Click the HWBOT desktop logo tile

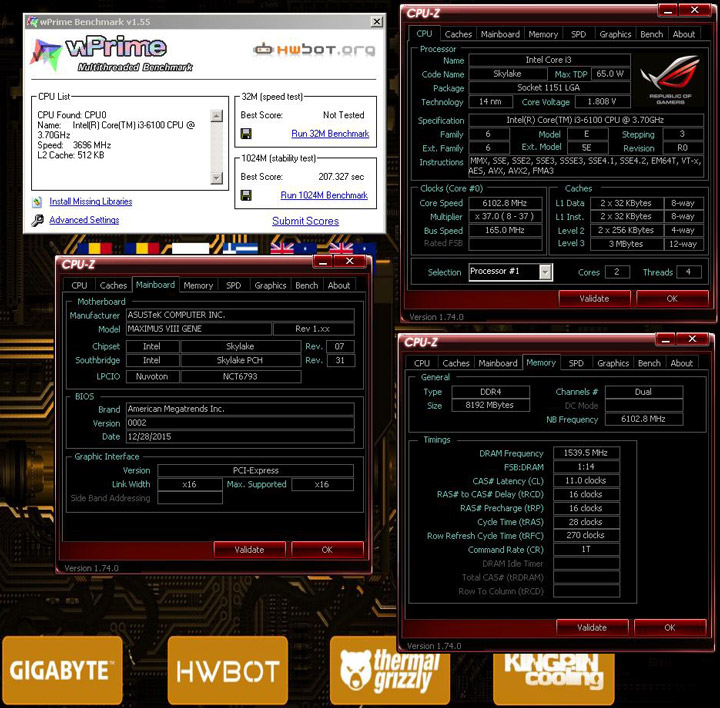tap(228, 670)
